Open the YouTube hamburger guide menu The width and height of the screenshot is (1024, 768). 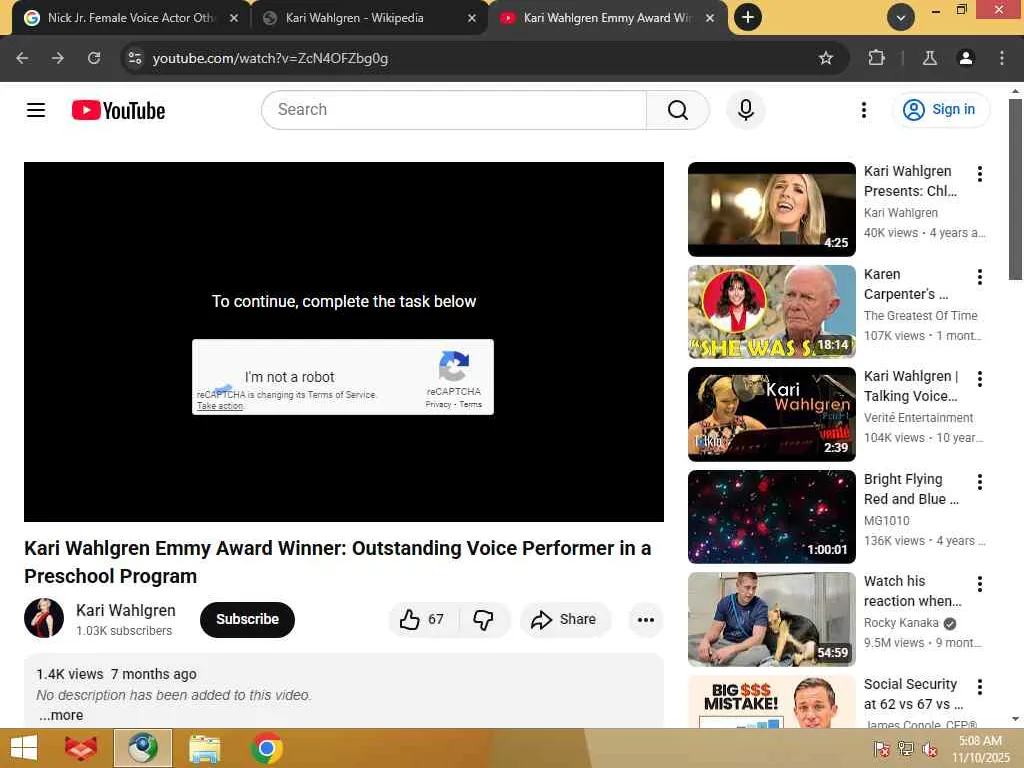click(36, 110)
